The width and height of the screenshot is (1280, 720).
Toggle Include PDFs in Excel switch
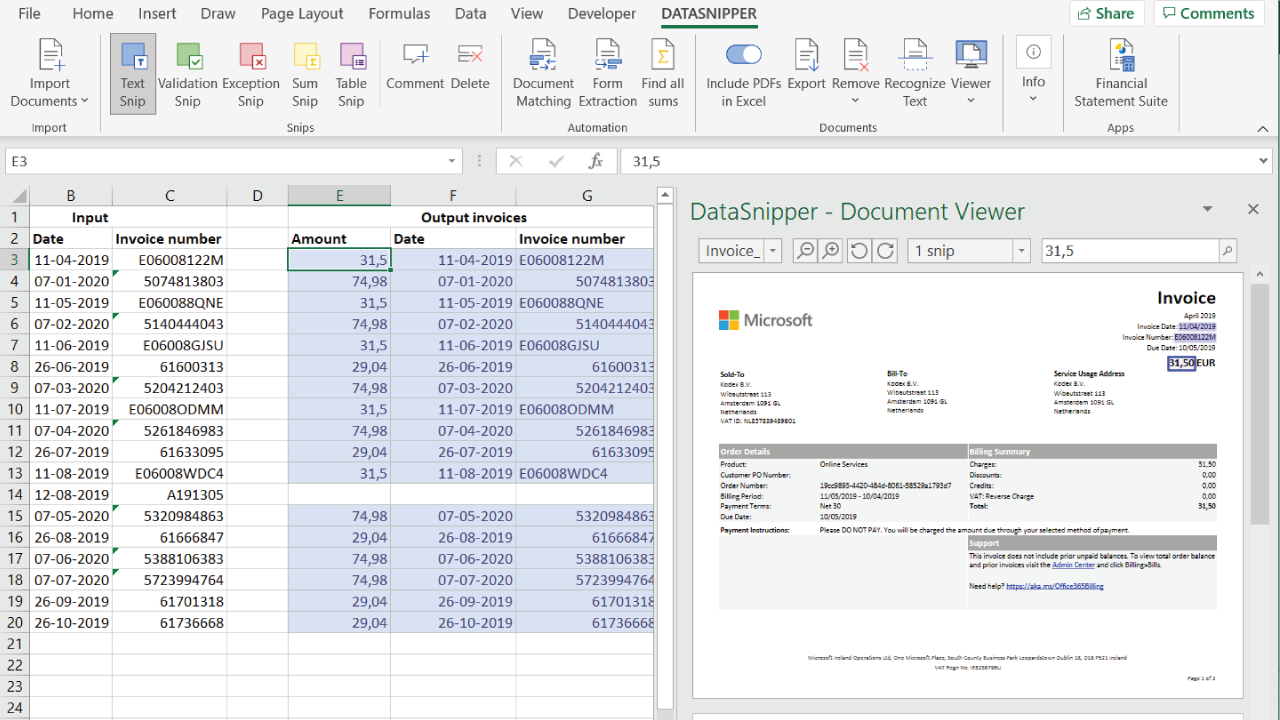743,55
